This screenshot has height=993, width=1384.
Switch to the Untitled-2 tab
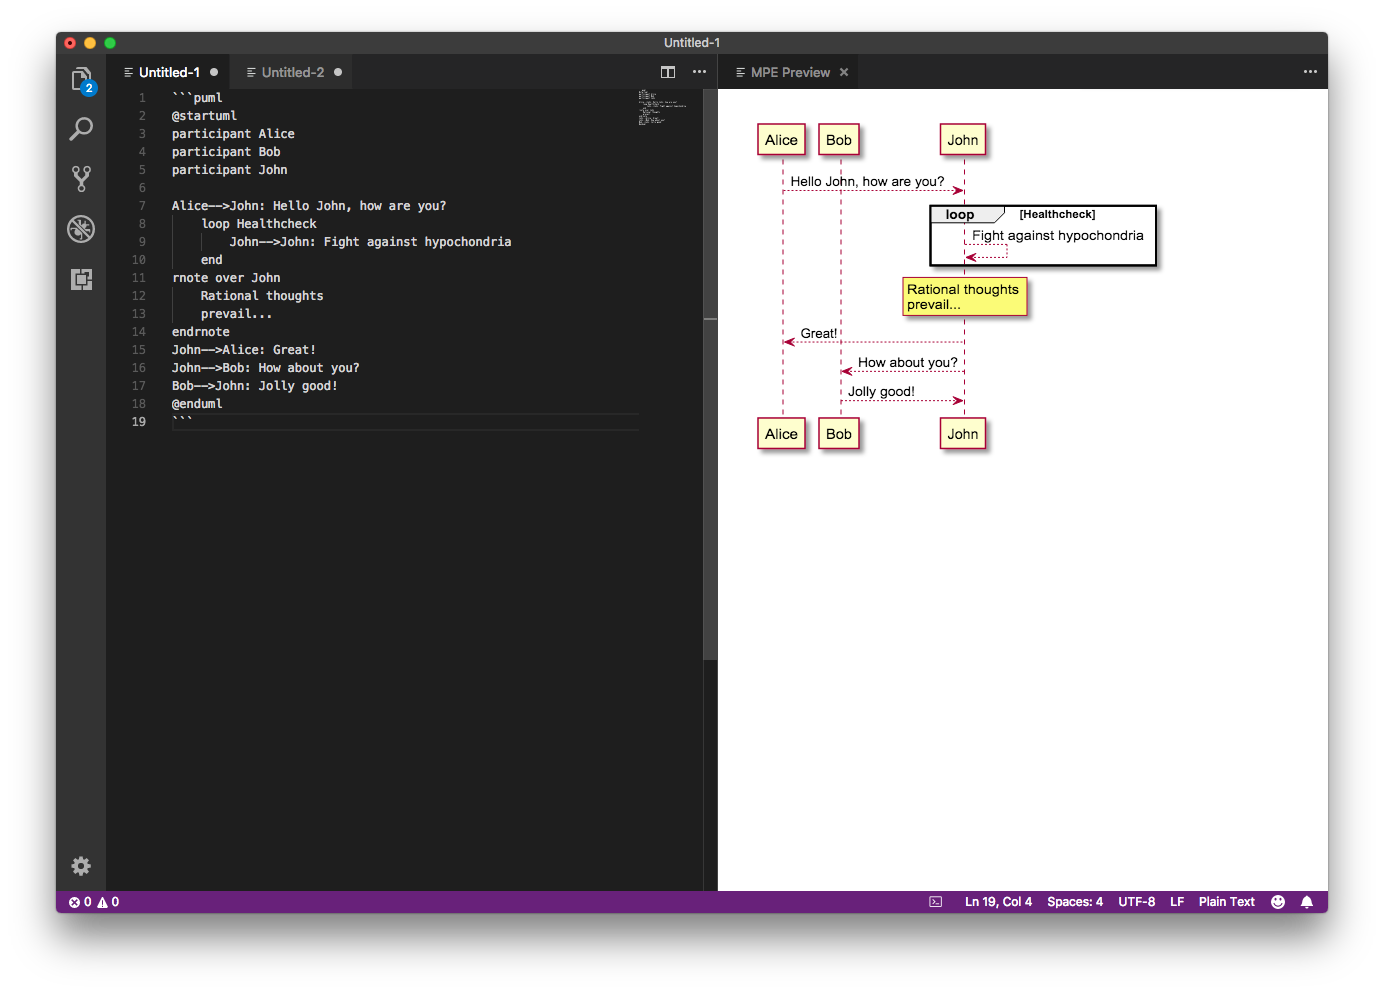pos(291,72)
